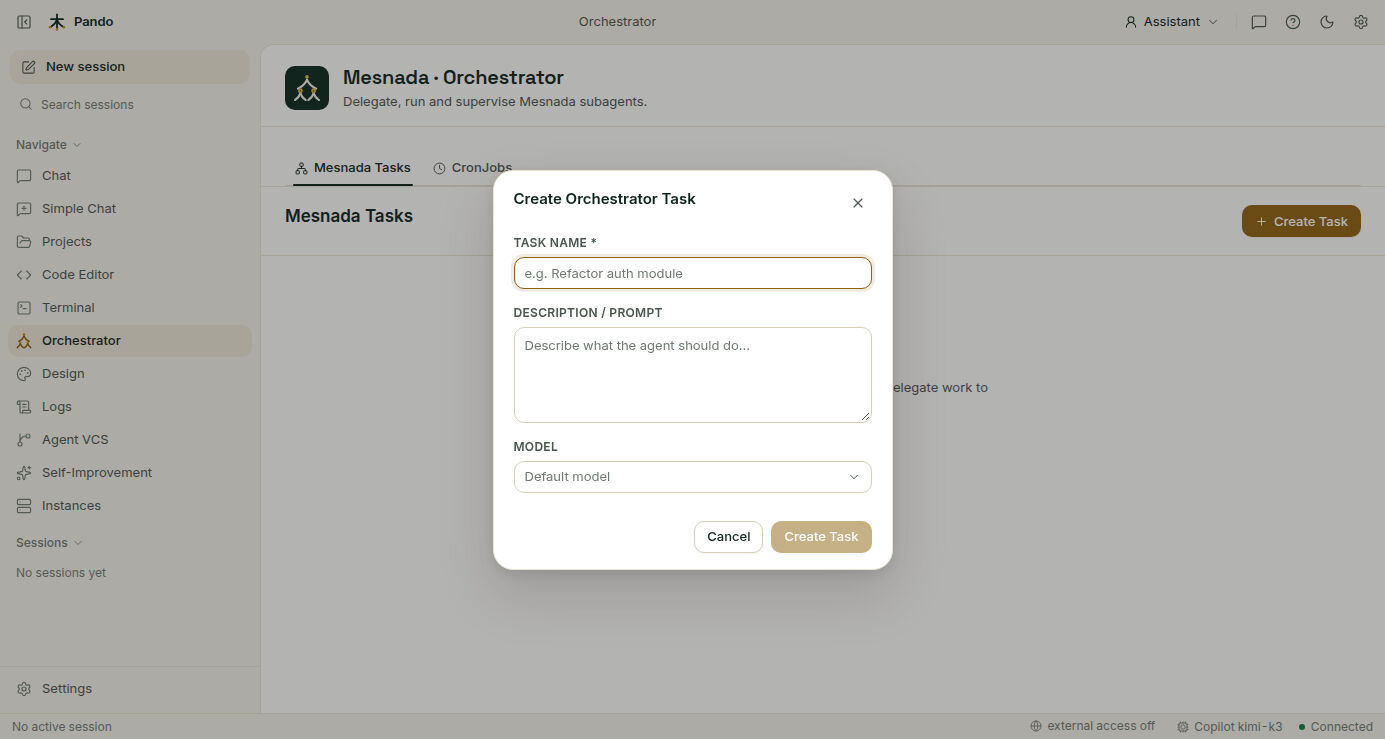Click the new session pencil icon

pos(28,67)
